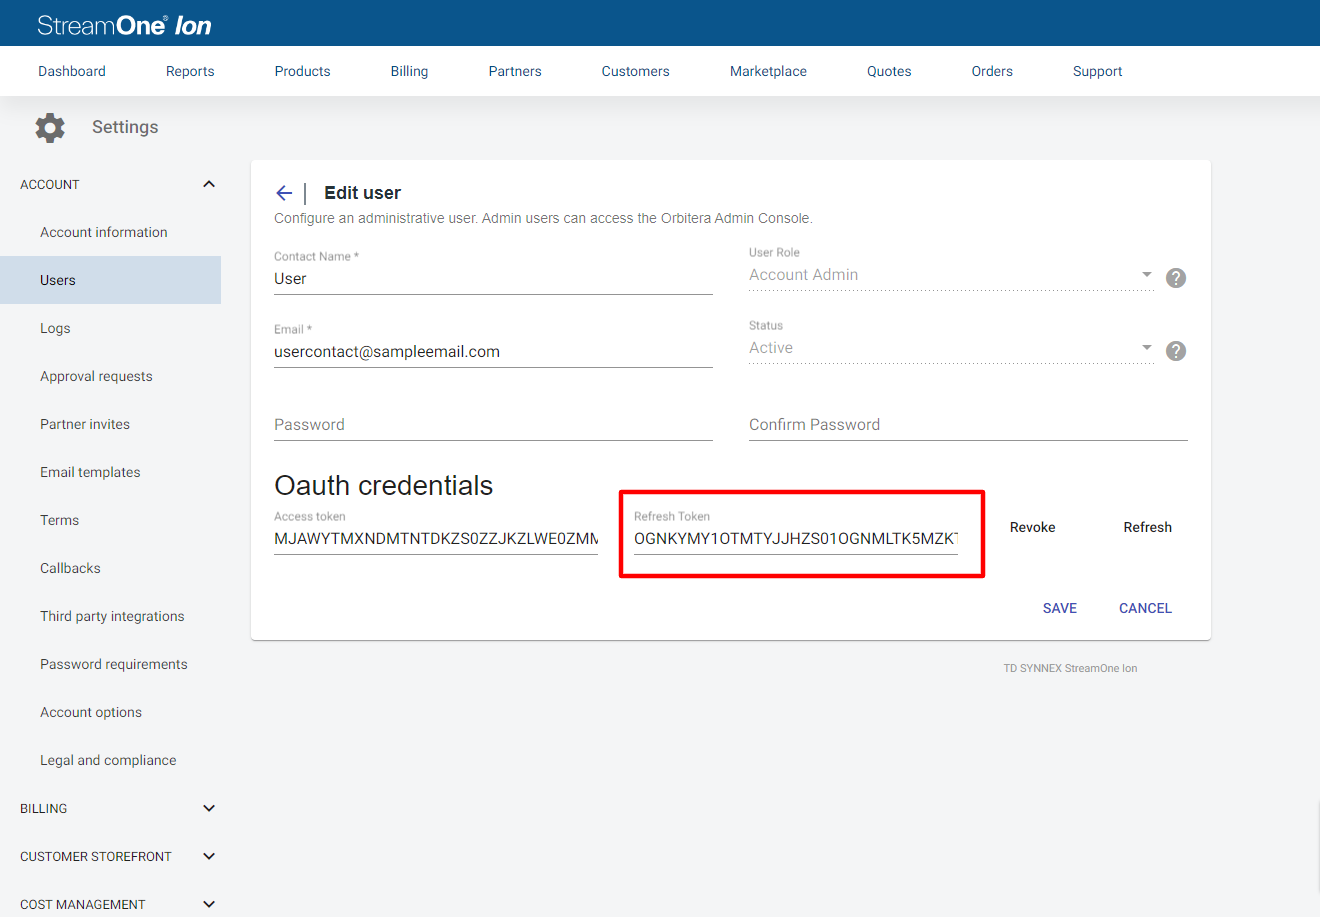This screenshot has width=1320, height=917.
Task: Open the Partners menu
Action: 515,71
